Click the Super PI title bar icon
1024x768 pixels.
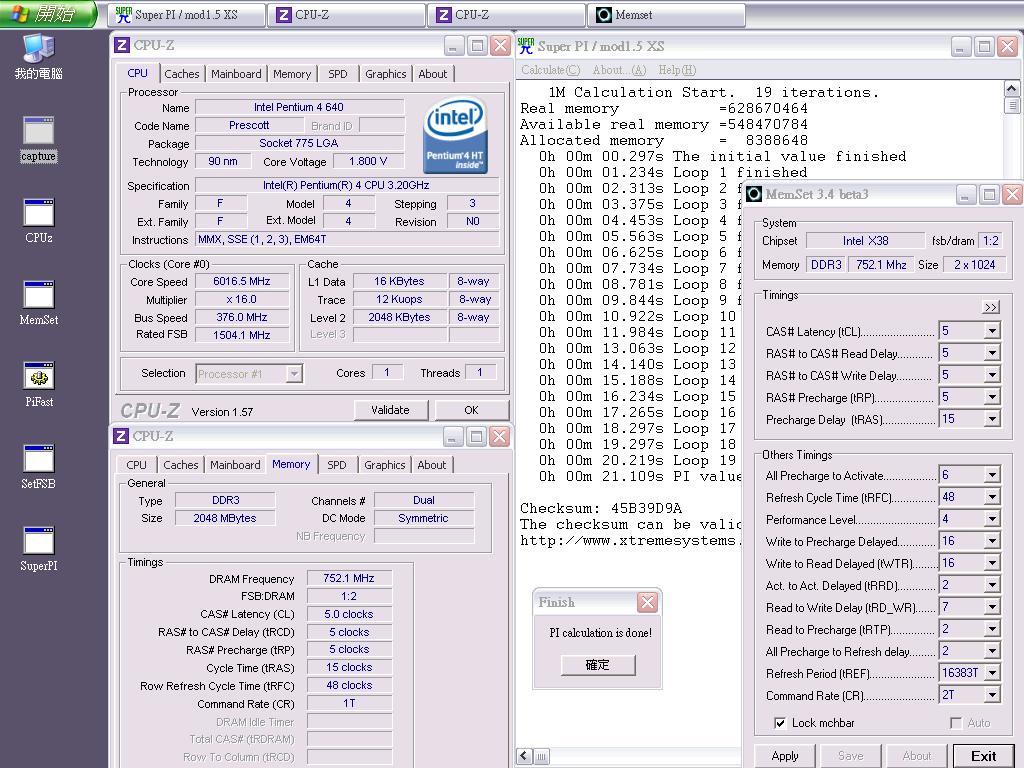coord(526,46)
